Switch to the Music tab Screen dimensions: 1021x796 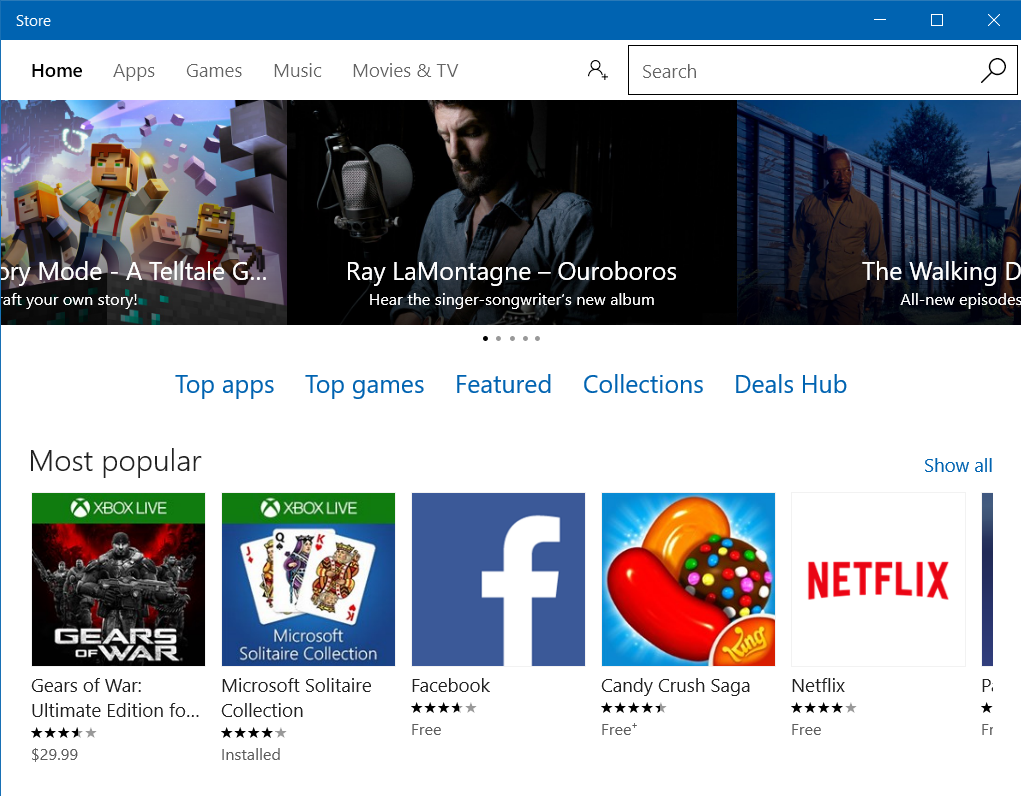click(297, 70)
